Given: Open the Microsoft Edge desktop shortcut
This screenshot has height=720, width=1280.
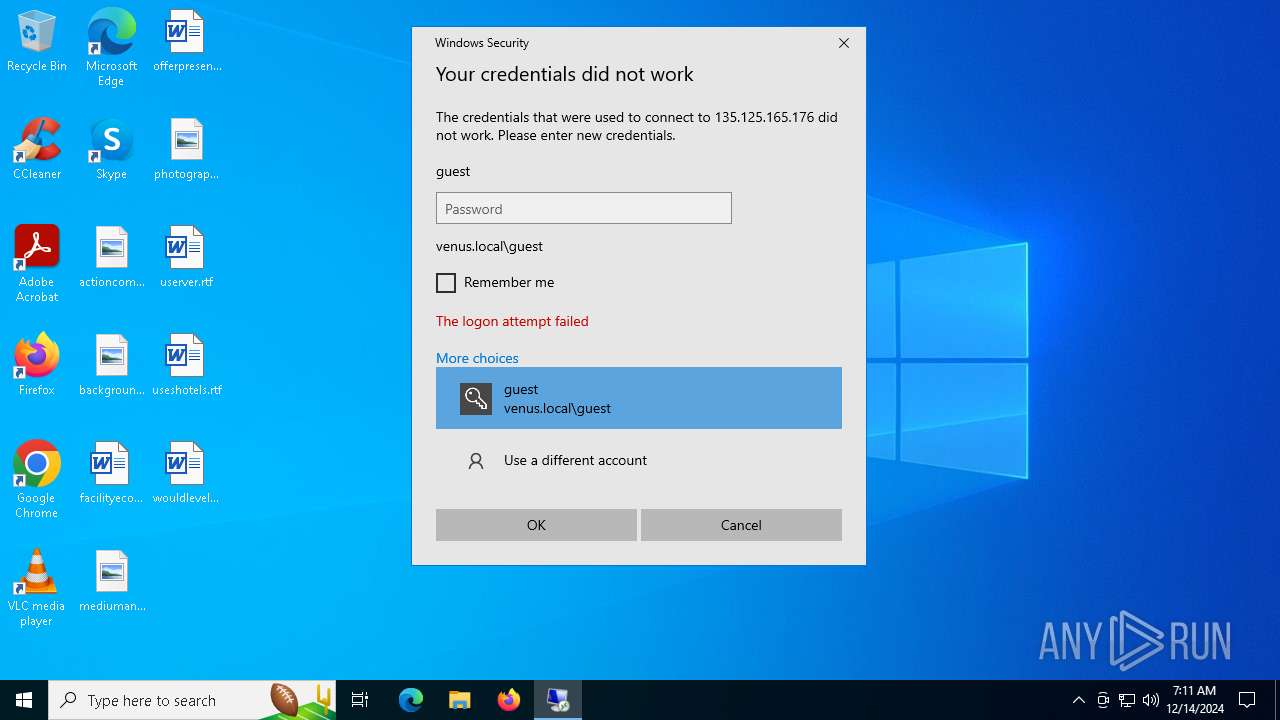Looking at the screenshot, I should tap(111, 48).
